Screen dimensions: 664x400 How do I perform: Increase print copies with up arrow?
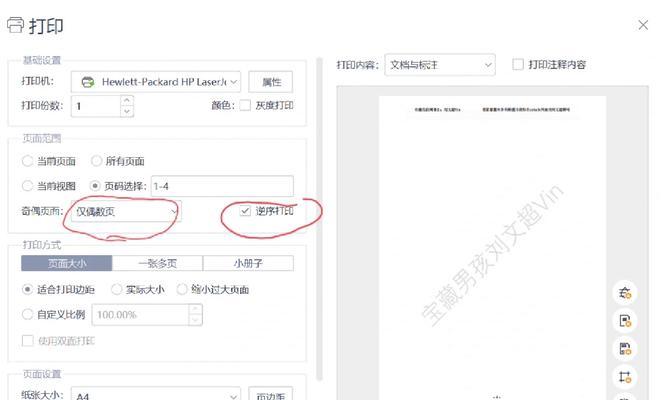(x=127, y=100)
